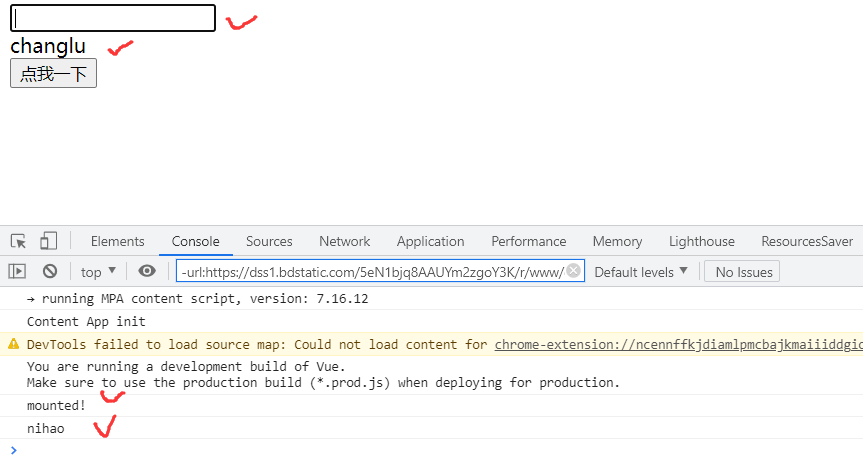
Task: Select the 'mounted!' console log line
Action: (56, 406)
